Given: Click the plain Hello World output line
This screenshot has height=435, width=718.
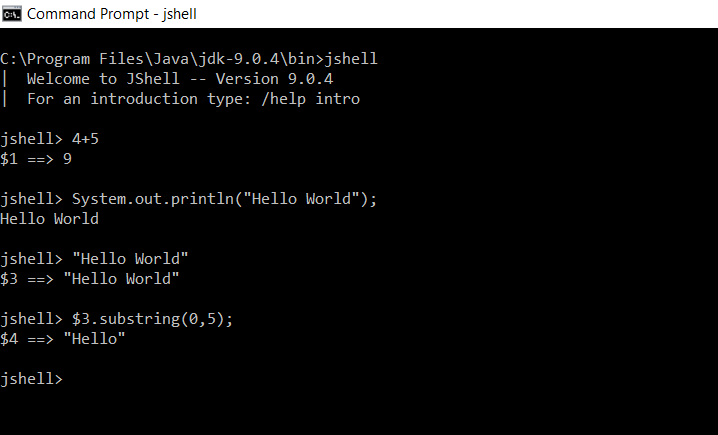Looking at the screenshot, I should 50,219.
